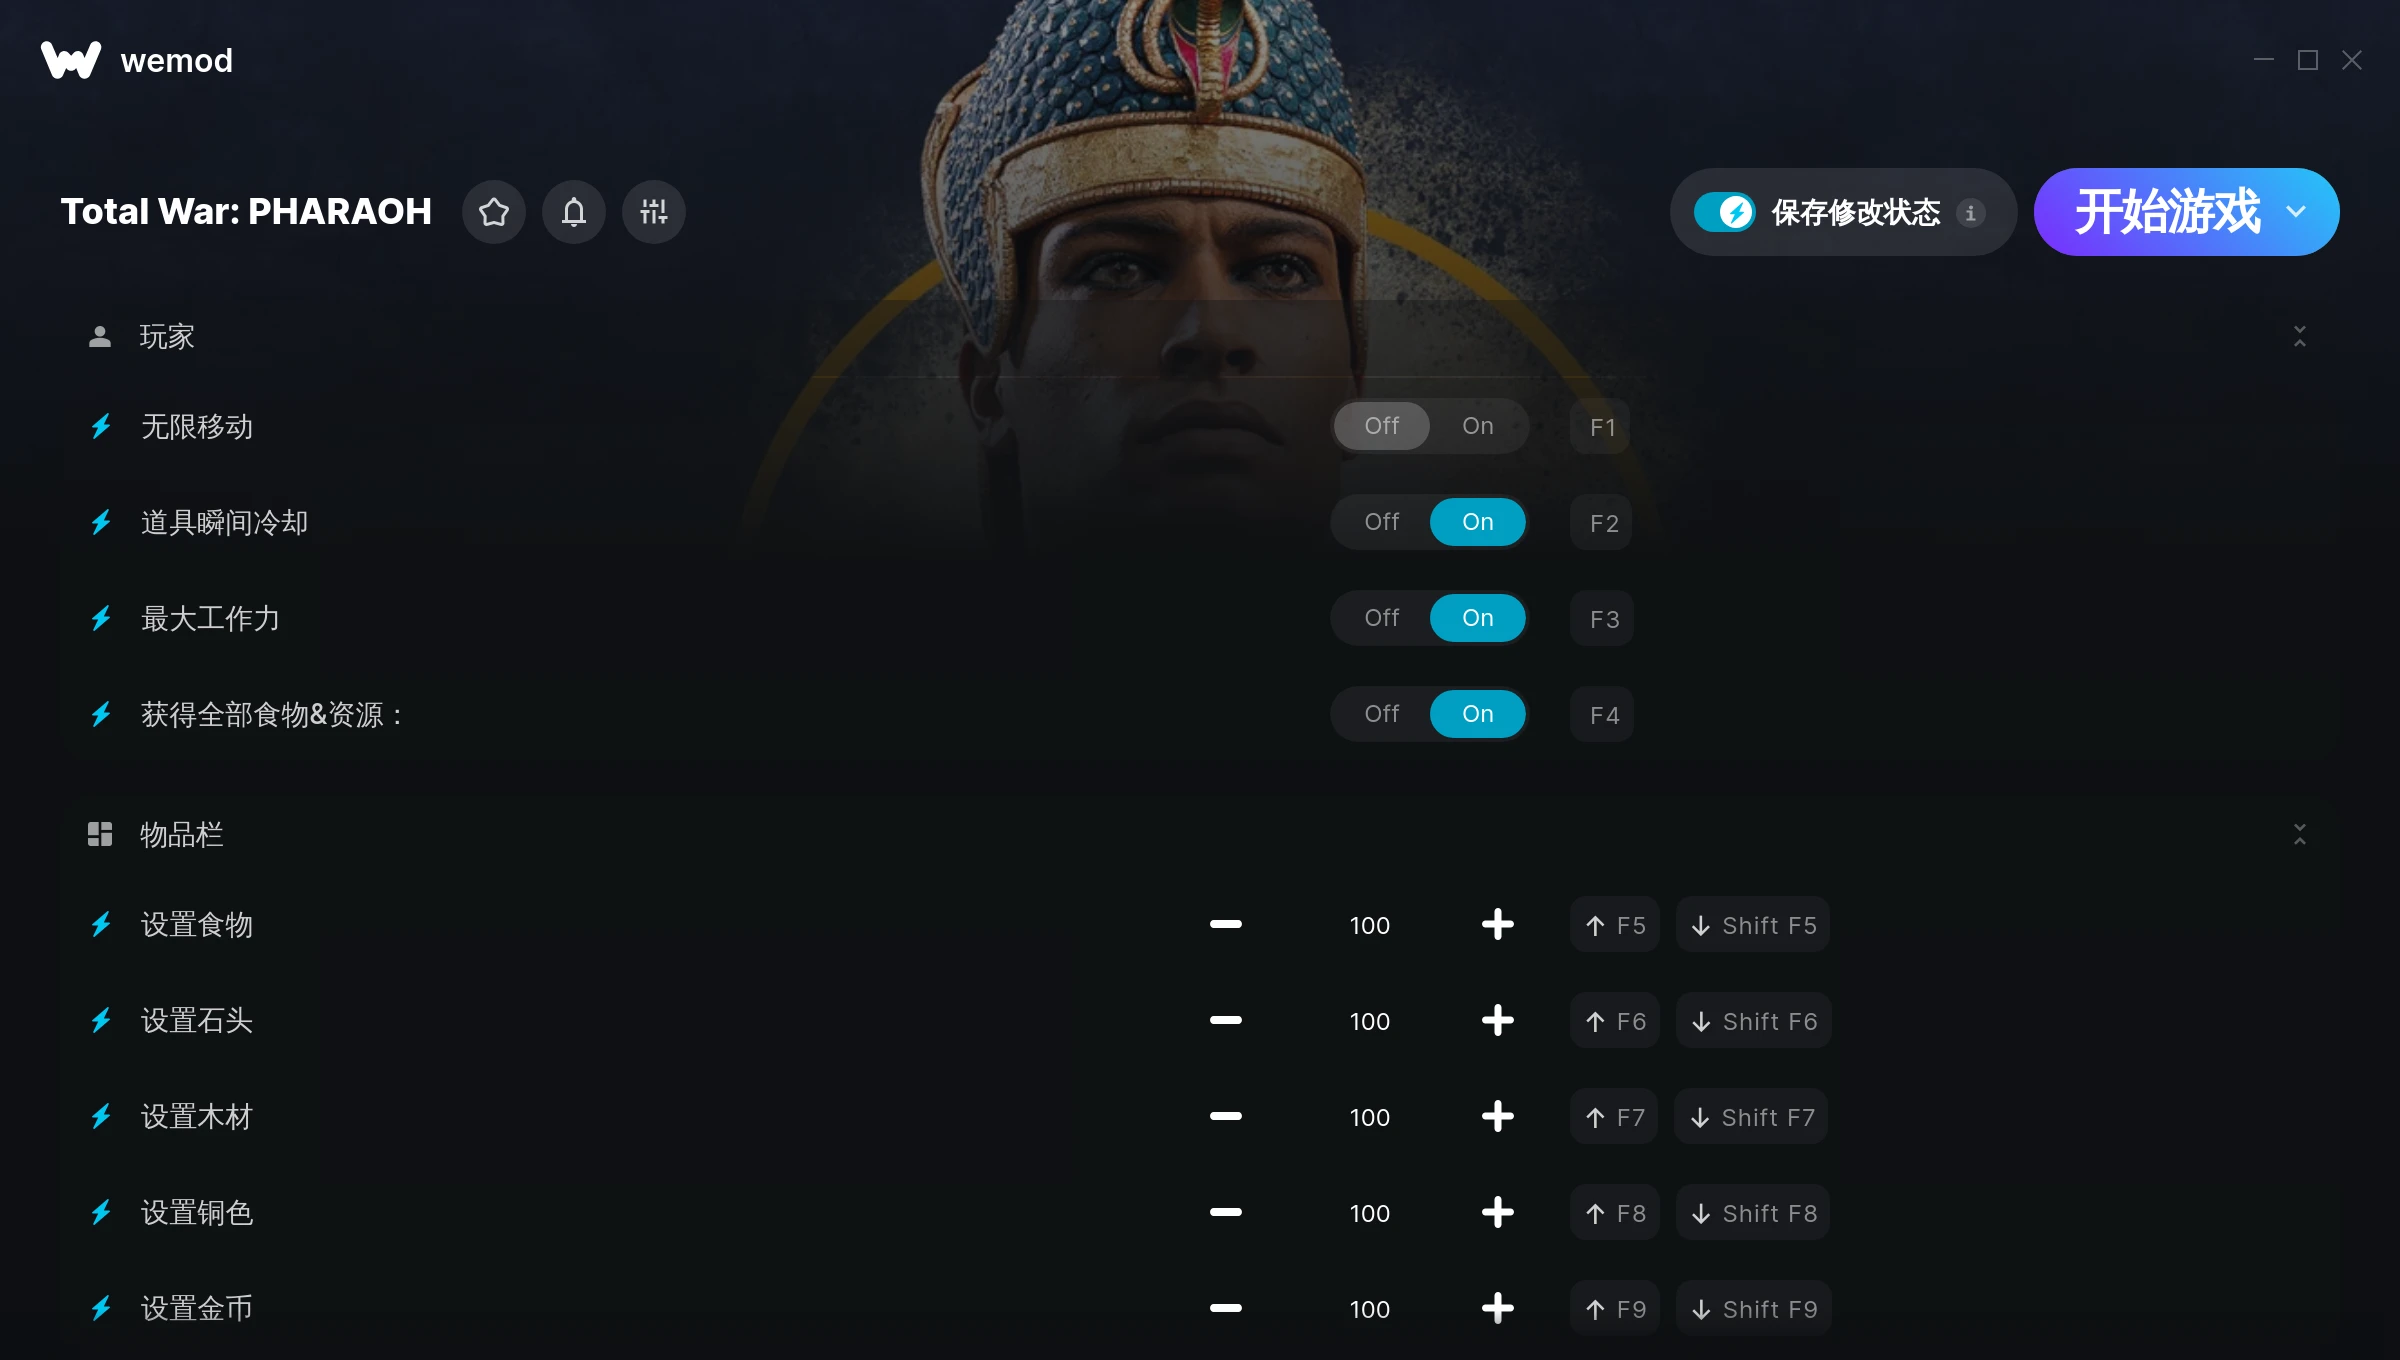Click the Shift F7 hotkey button

(1752, 1117)
